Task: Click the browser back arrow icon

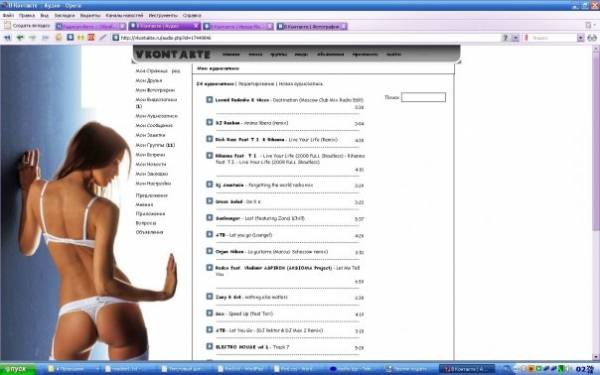Action: (20, 38)
